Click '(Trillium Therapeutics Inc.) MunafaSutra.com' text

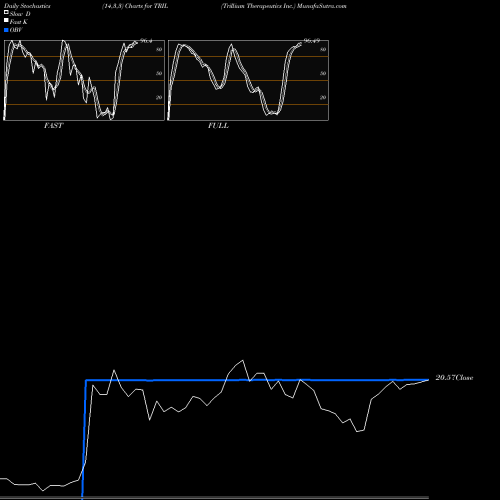coord(284,6)
